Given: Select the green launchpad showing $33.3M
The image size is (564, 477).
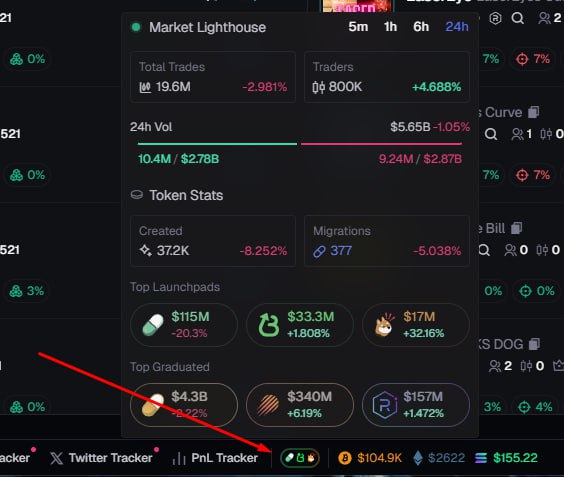Looking at the screenshot, I should (300, 325).
